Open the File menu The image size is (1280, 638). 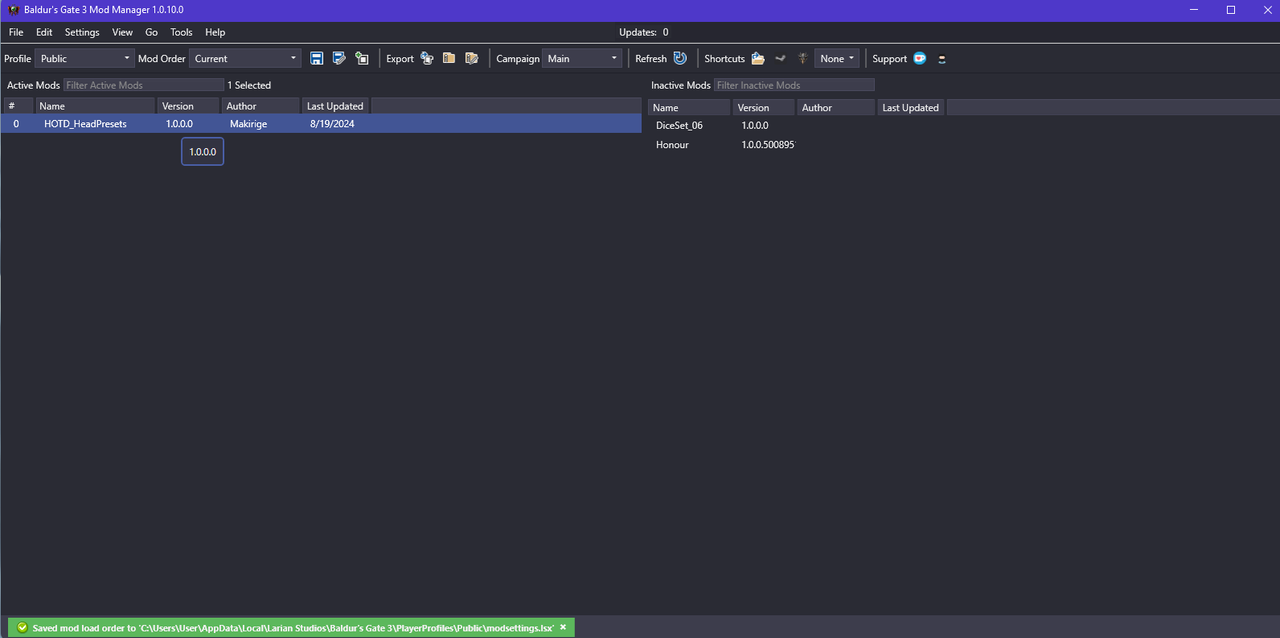[16, 32]
